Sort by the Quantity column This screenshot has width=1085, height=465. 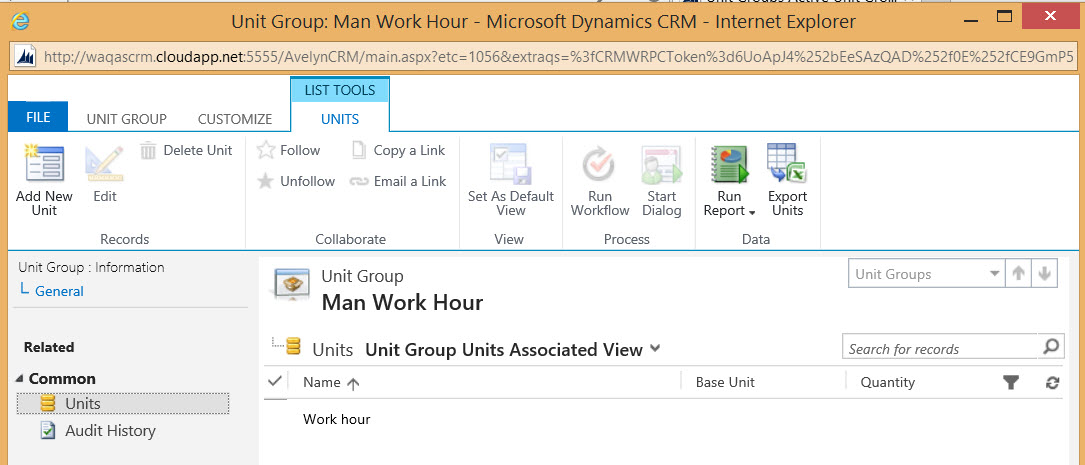click(x=887, y=382)
